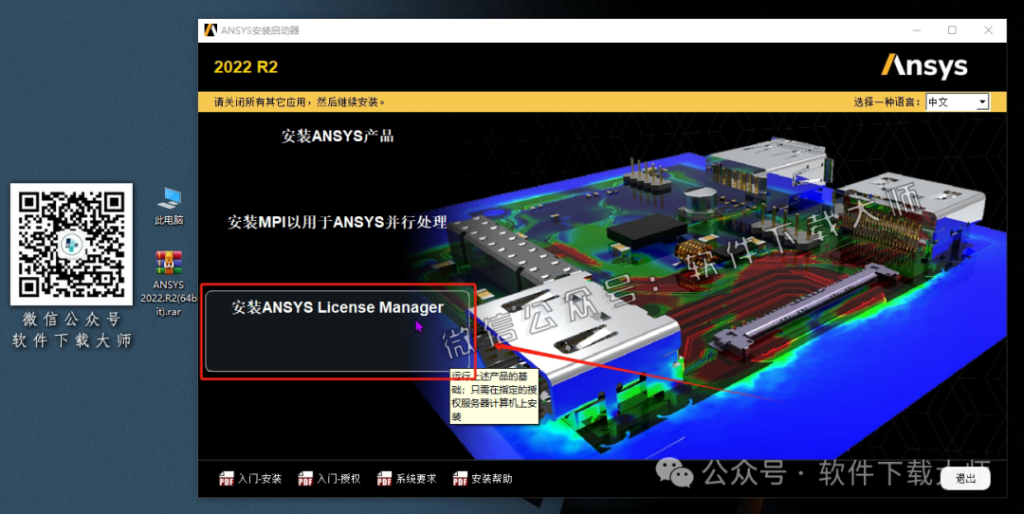The image size is (1024, 514).
Task: Open 安装帮助 PDF icon
Action: 460,479
